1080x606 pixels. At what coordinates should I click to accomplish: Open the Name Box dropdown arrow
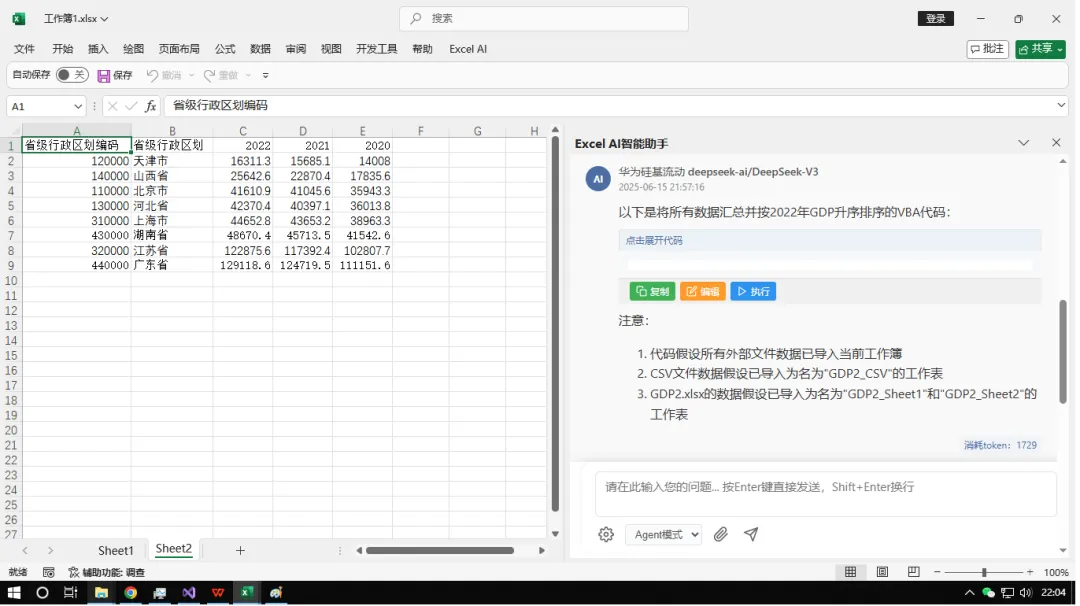click(x=78, y=107)
